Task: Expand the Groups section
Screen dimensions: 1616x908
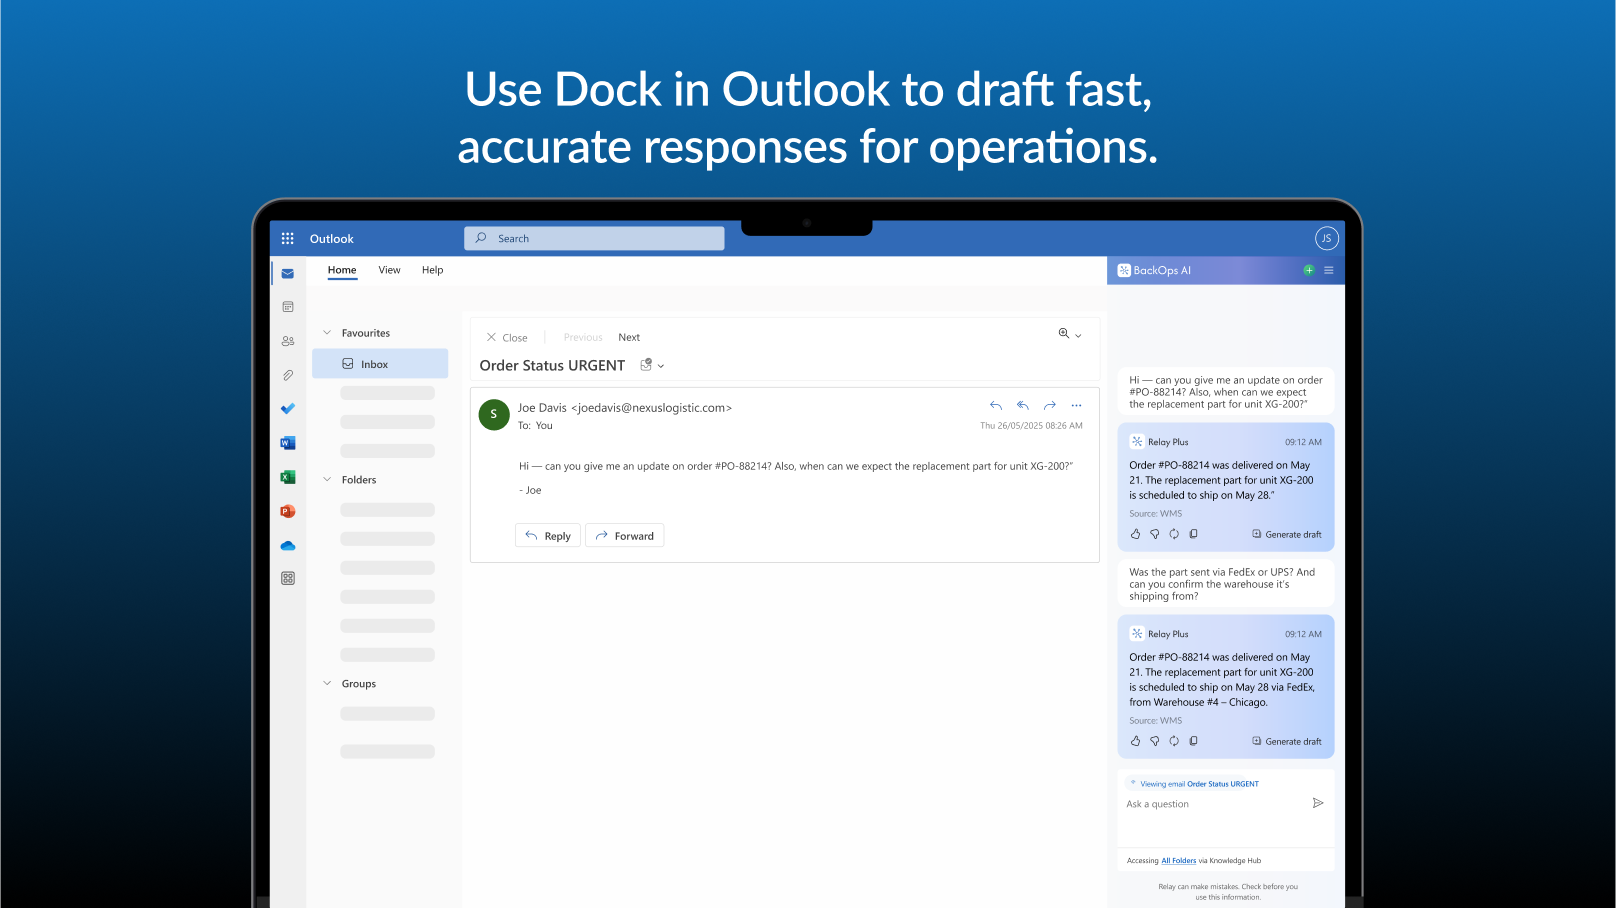Action: (327, 683)
